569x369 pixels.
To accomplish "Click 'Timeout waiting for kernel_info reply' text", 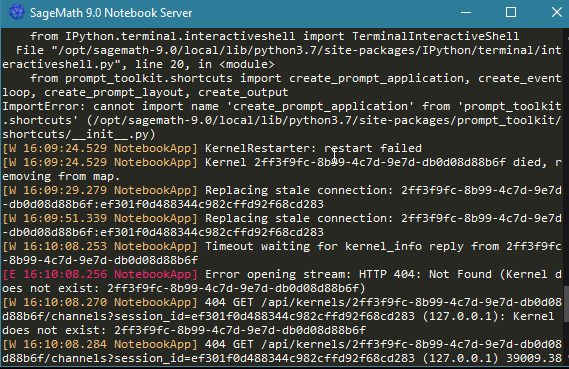I will point(334,246).
